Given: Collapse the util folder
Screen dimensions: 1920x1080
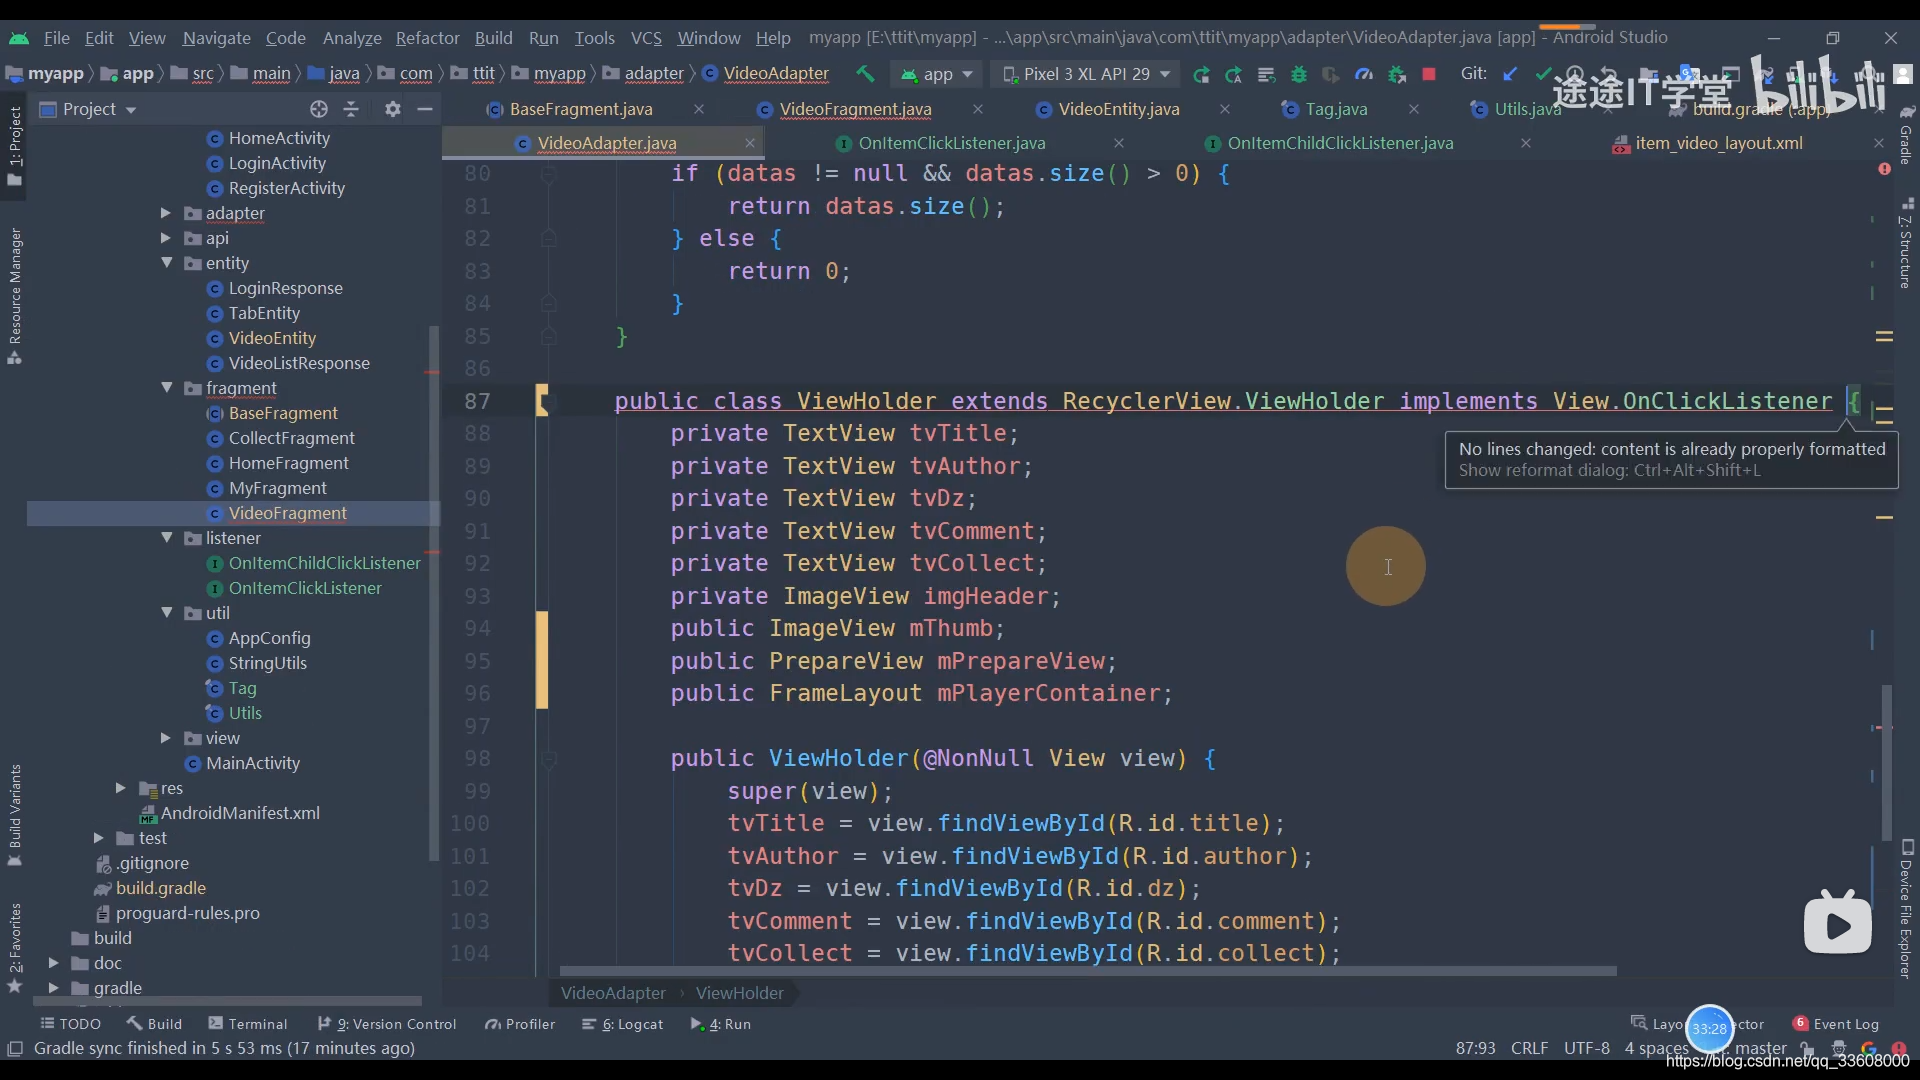Looking at the screenshot, I should coord(167,613).
